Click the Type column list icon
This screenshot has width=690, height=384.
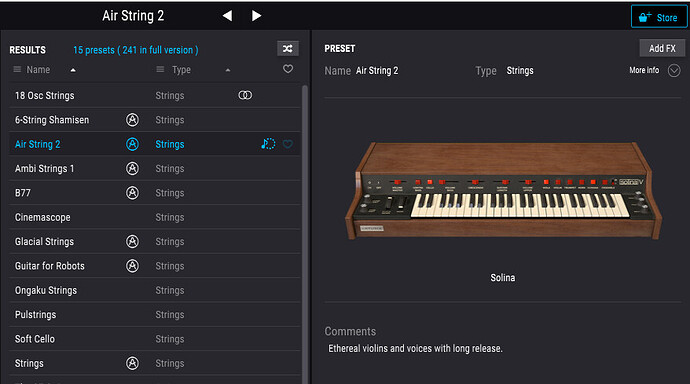coord(160,69)
